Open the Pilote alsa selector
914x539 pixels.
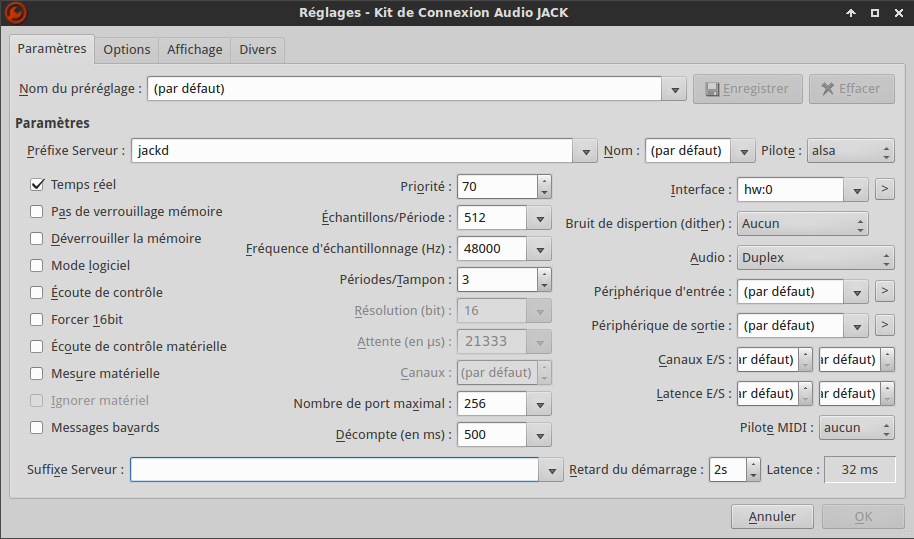(x=850, y=151)
